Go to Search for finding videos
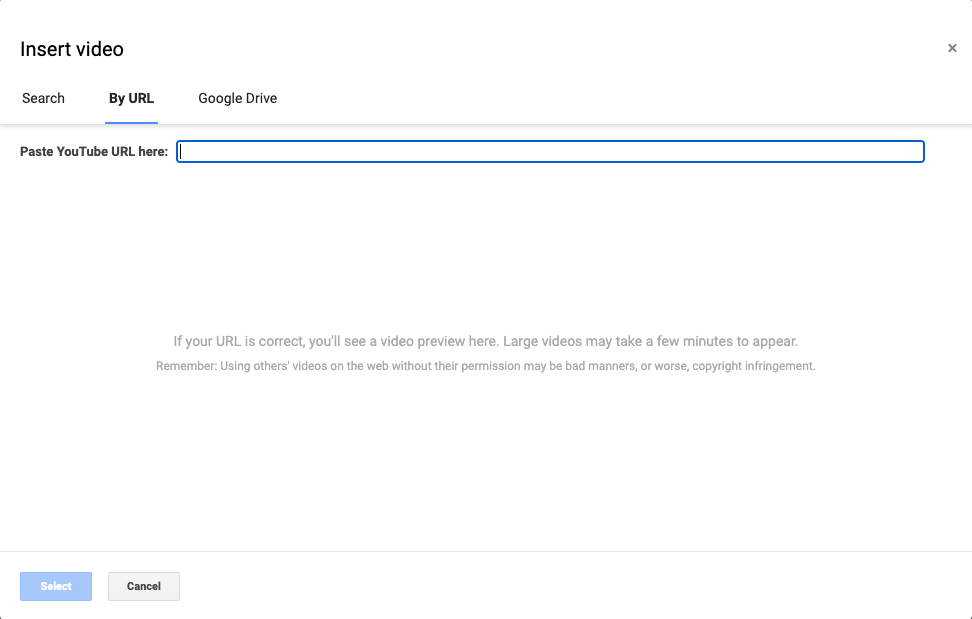972x619 pixels. click(43, 98)
